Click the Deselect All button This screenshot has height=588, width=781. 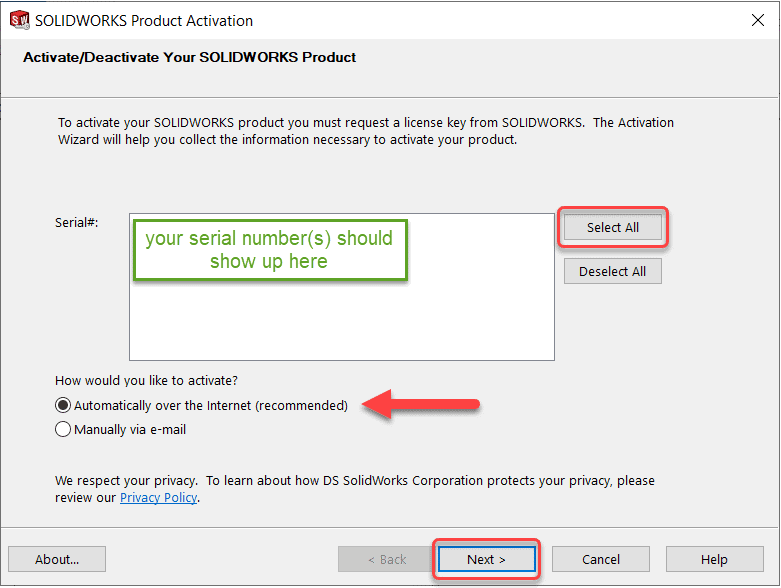(612, 271)
